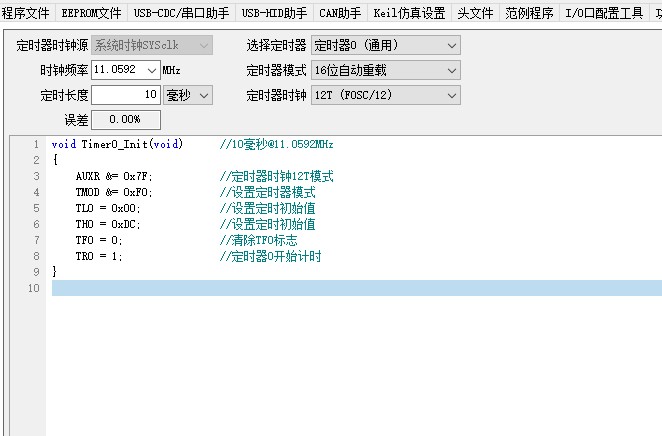
Task: Open the EEPROM文件 tab
Action: point(92,13)
